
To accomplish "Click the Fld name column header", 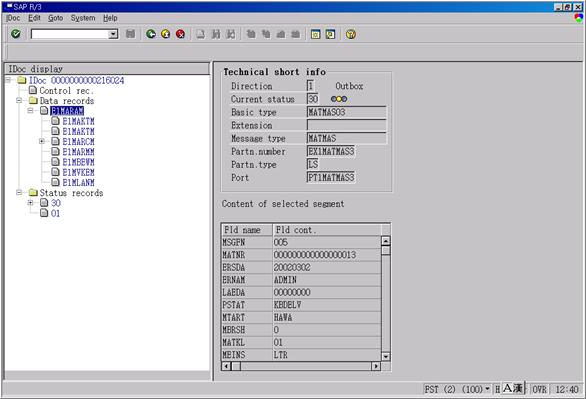I will (x=247, y=230).
